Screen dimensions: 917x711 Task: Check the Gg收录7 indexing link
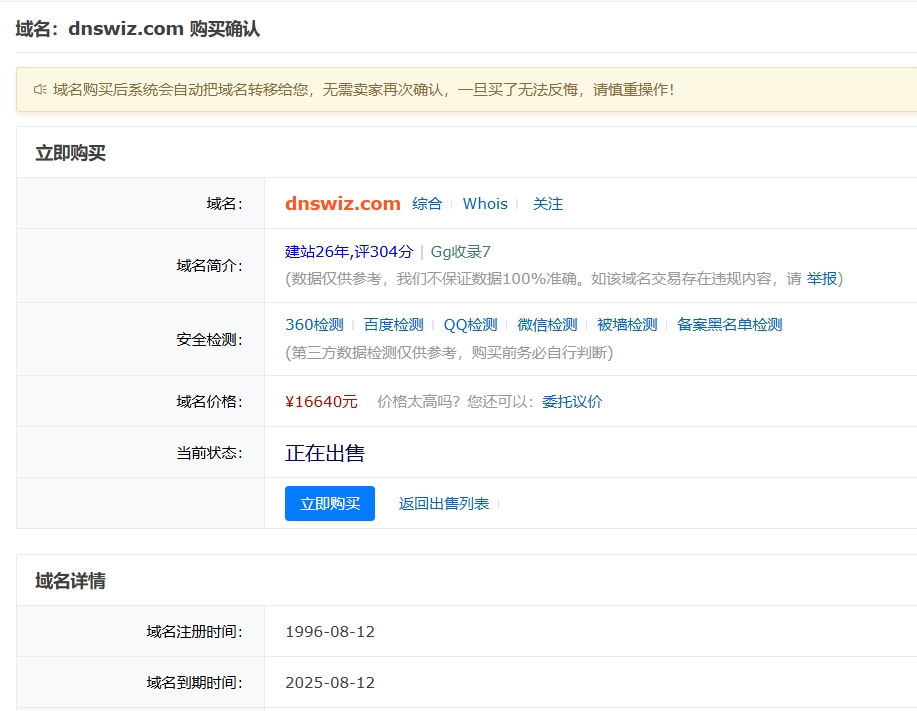tap(461, 252)
